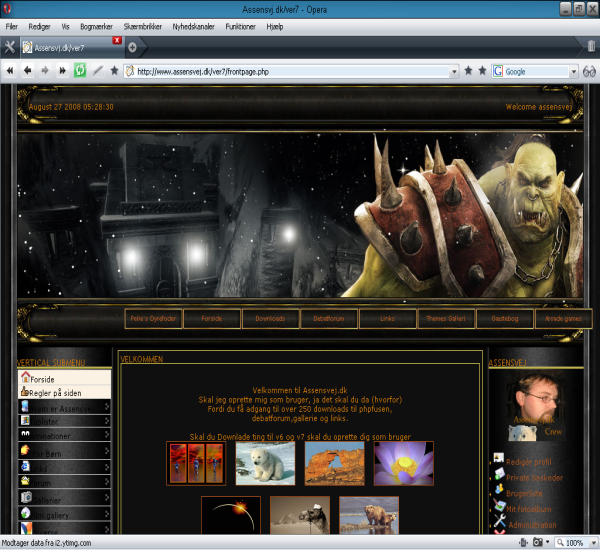Open the camel and pyramids thumbnail

tap(300, 515)
